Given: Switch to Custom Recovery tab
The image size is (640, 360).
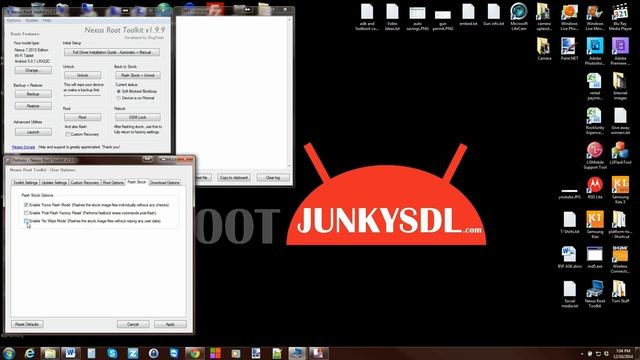Looking at the screenshot, I should click(85, 182).
